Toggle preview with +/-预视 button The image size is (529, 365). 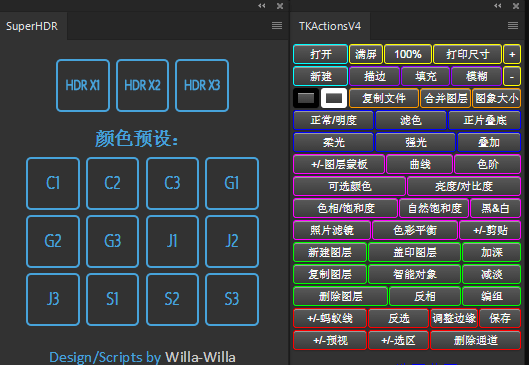tap(330, 340)
